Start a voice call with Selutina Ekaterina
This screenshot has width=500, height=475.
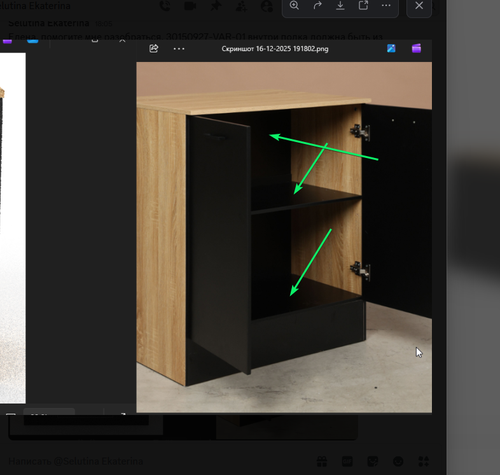click(165, 6)
